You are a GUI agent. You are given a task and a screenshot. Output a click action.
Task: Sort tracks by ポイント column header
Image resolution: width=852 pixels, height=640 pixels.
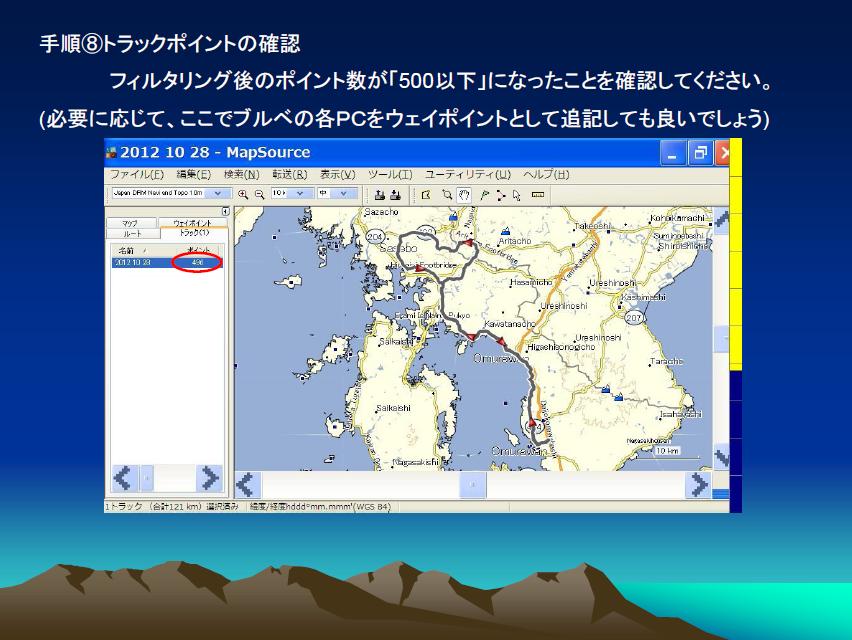coord(198,250)
